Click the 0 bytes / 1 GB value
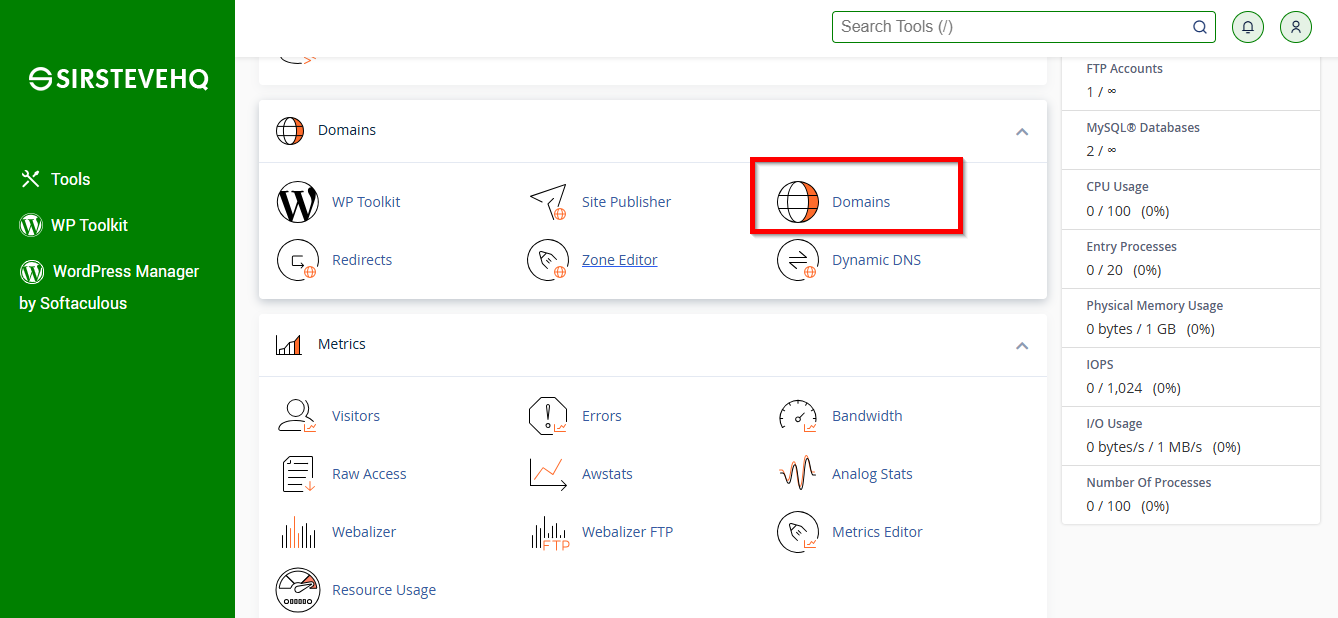The image size is (1338, 618). (1131, 329)
